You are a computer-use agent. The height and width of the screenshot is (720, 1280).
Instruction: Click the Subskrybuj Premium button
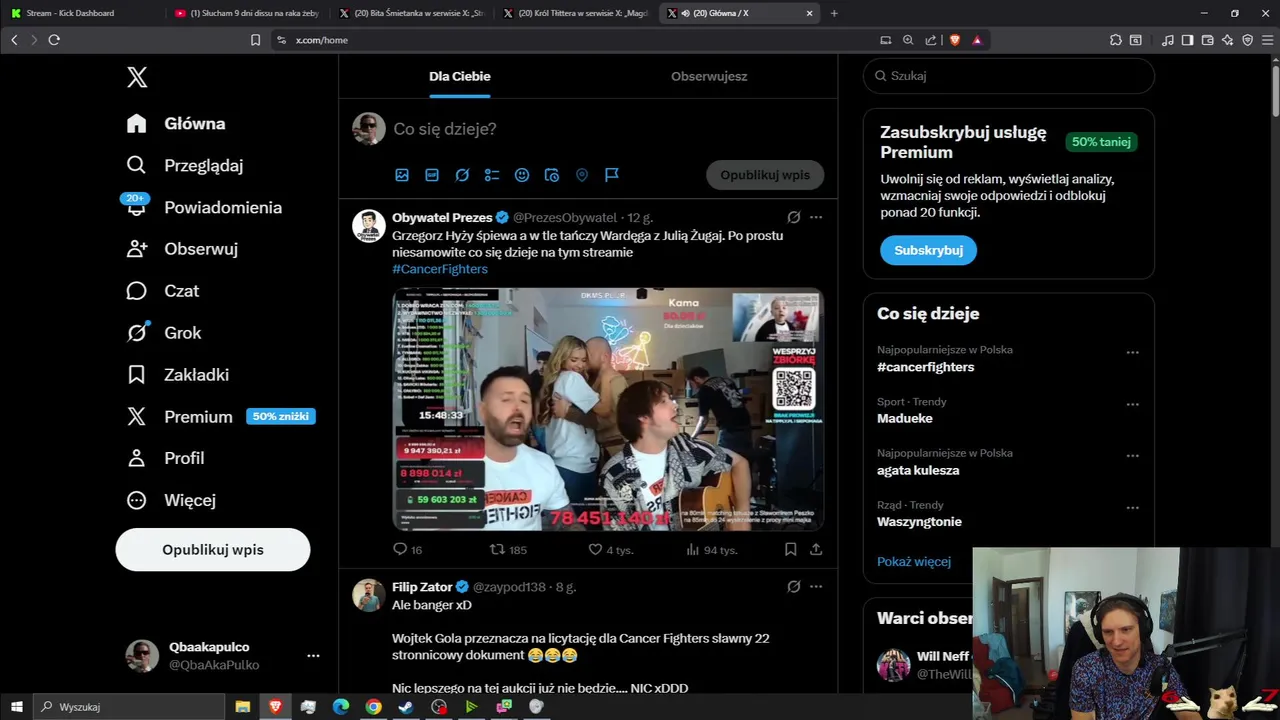(928, 250)
